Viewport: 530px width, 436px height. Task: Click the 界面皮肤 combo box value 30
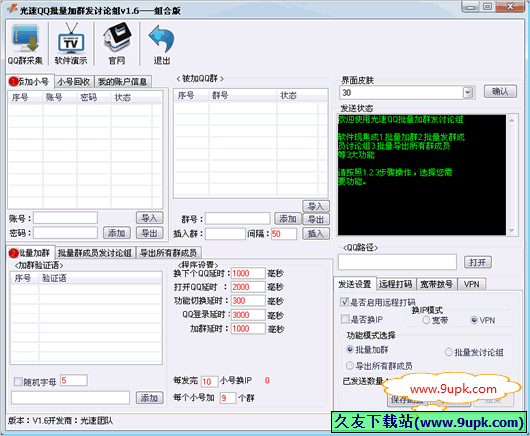click(x=401, y=93)
